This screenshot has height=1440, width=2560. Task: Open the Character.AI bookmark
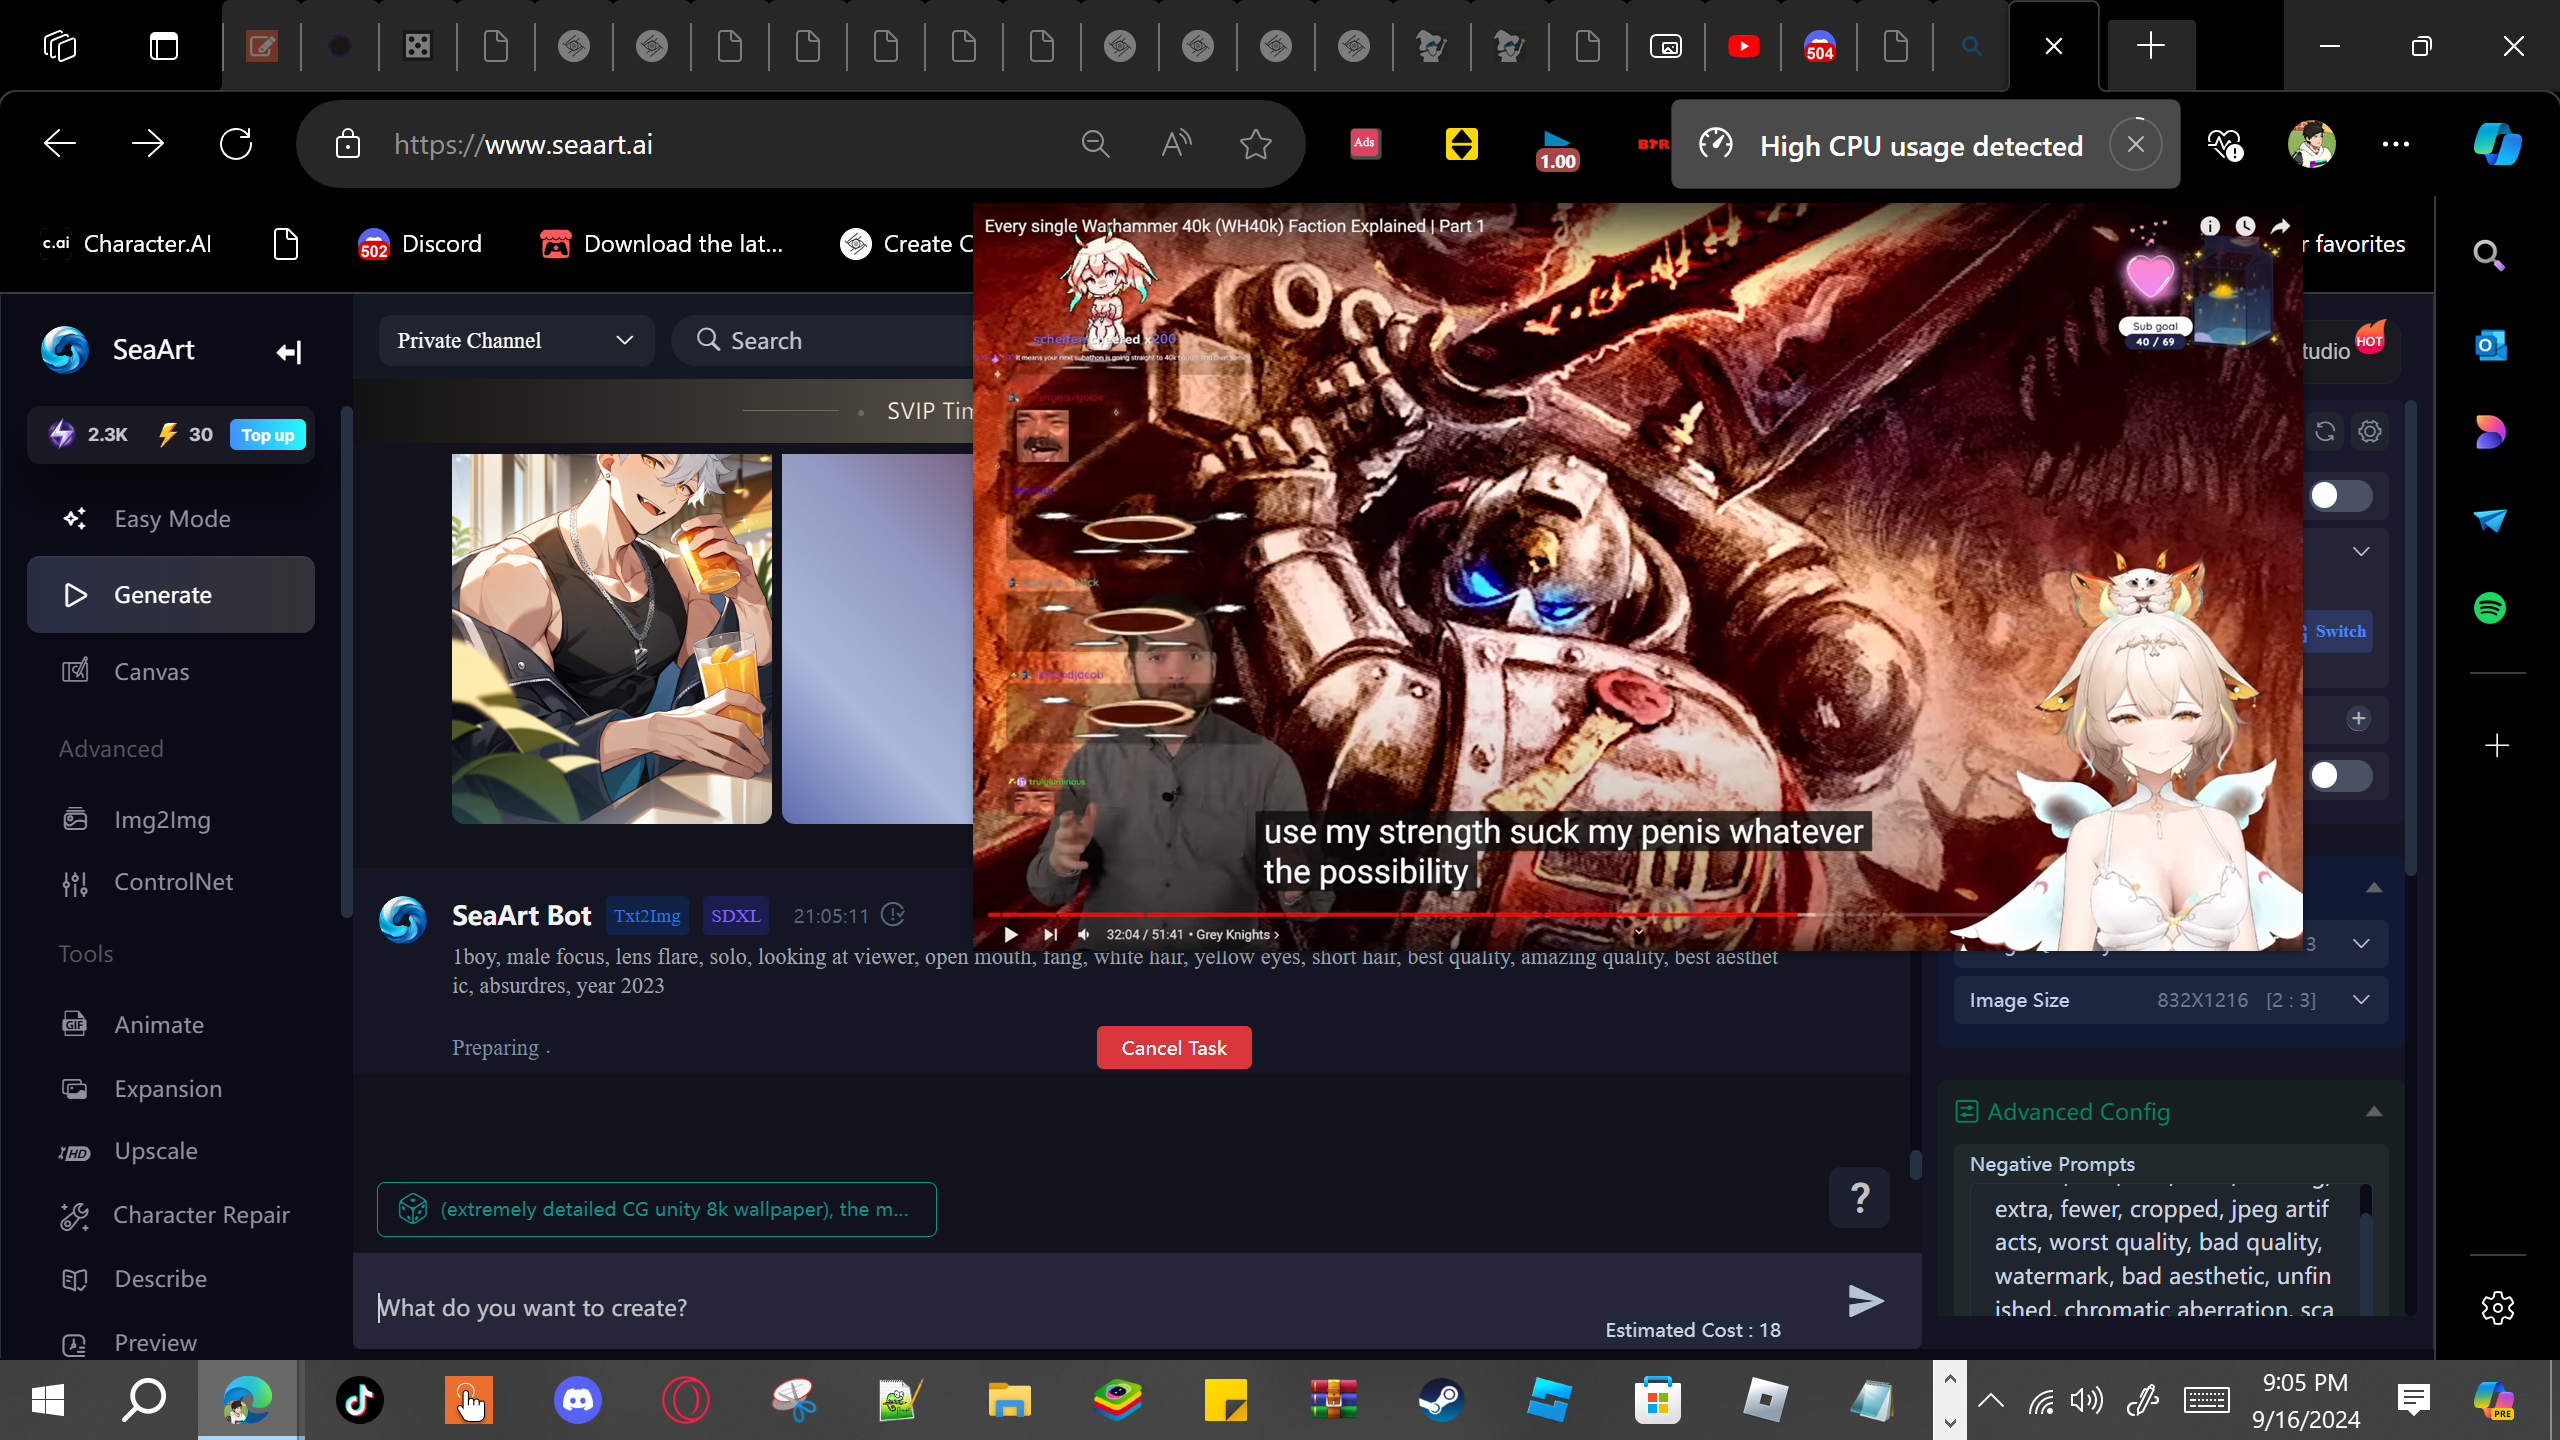click(127, 244)
